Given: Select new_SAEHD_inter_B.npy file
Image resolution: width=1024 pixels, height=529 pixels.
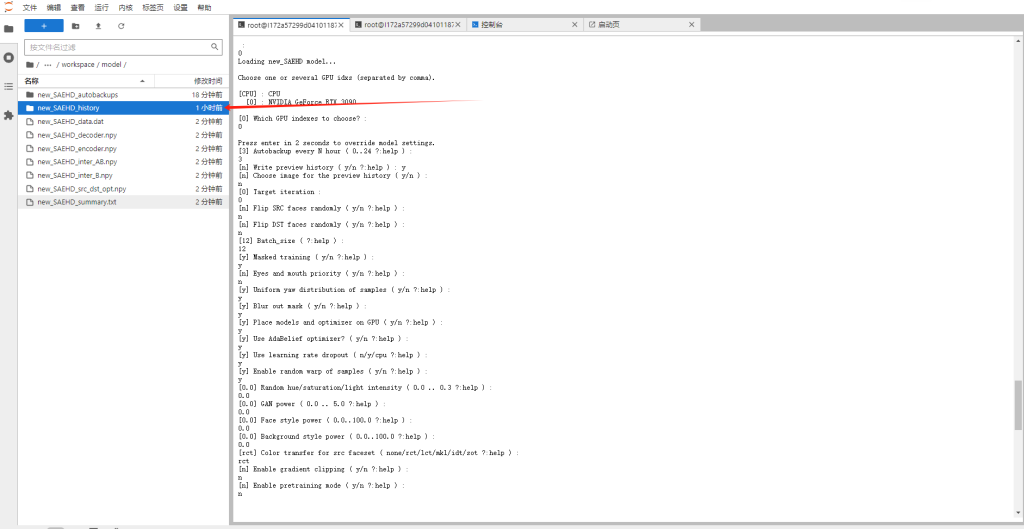Looking at the screenshot, I should click(x=124, y=176).
